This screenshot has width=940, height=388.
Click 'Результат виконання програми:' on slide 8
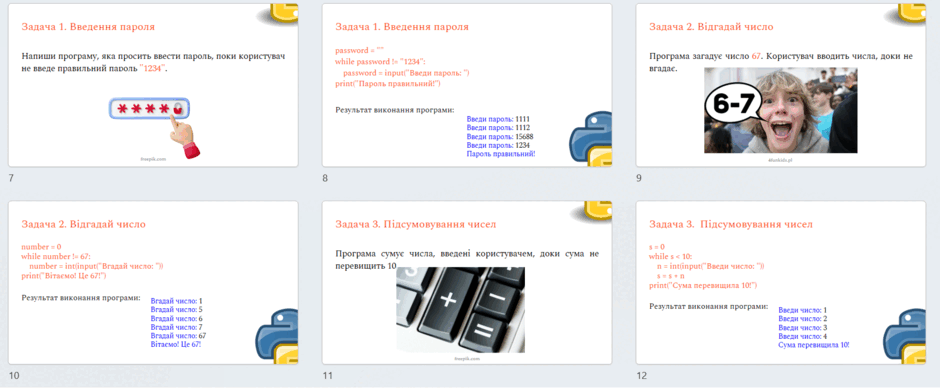coord(395,110)
